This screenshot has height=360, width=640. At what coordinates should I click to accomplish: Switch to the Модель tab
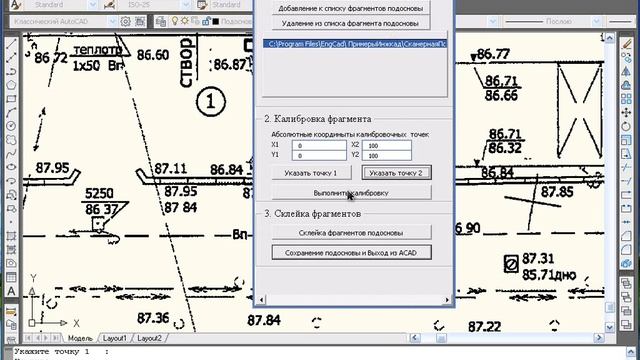[80, 338]
